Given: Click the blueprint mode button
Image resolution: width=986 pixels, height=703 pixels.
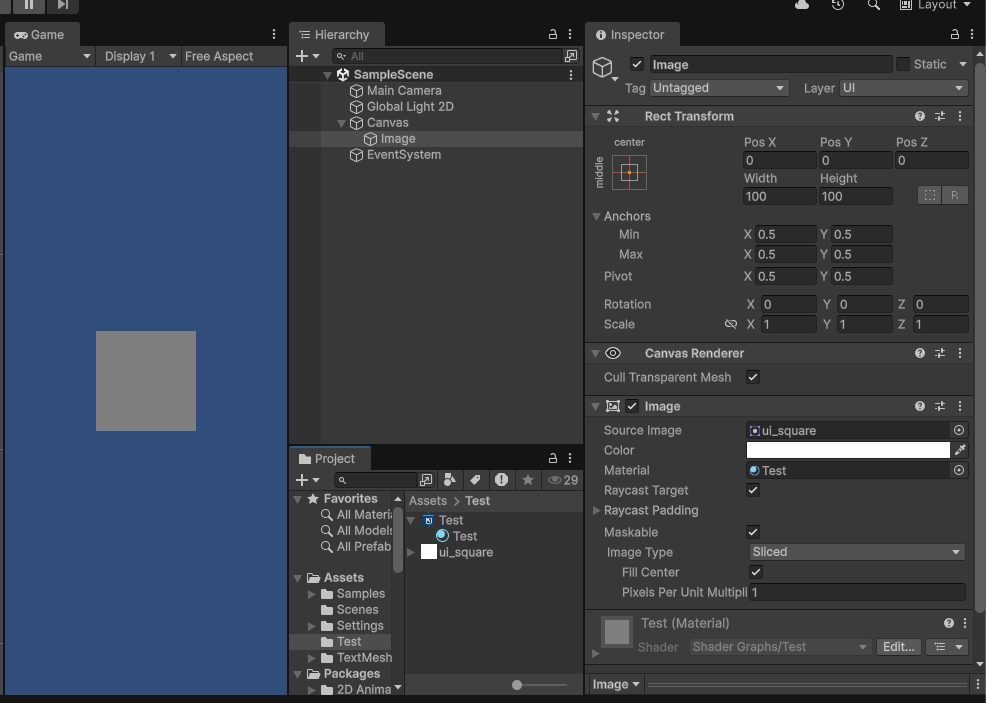Looking at the screenshot, I should 929,196.
